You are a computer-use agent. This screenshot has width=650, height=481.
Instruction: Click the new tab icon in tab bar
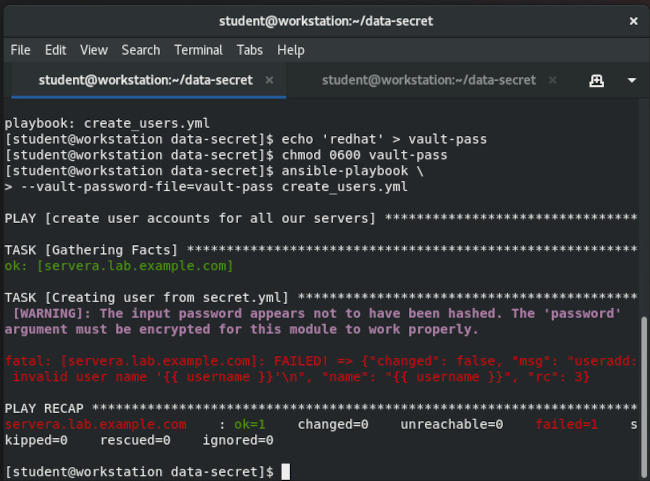pyautogui.click(x=596, y=80)
